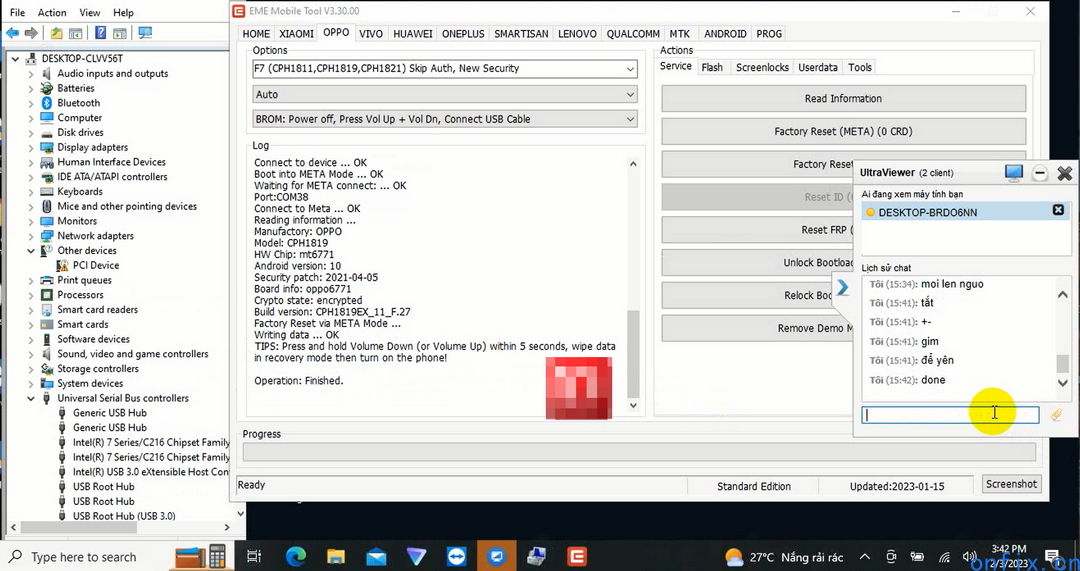Remove client DESKTOP-BRDO6NN with the X icon
The image size is (1080, 571).
1059,210
